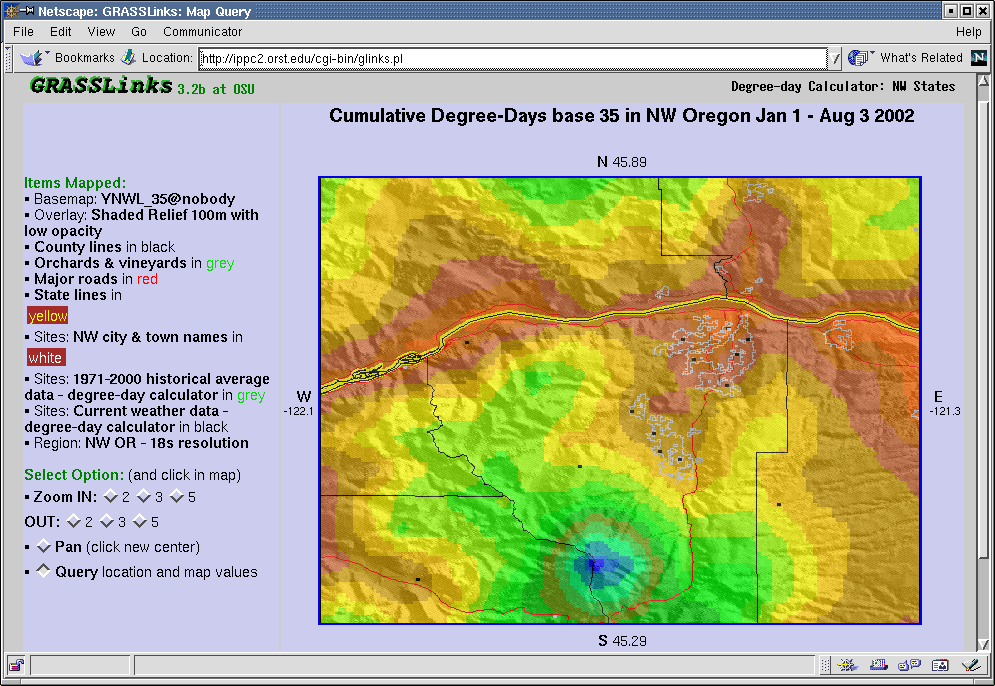Click the vertical scrollbar down arrow
The width and height of the screenshot is (995, 686).
[x=984, y=644]
